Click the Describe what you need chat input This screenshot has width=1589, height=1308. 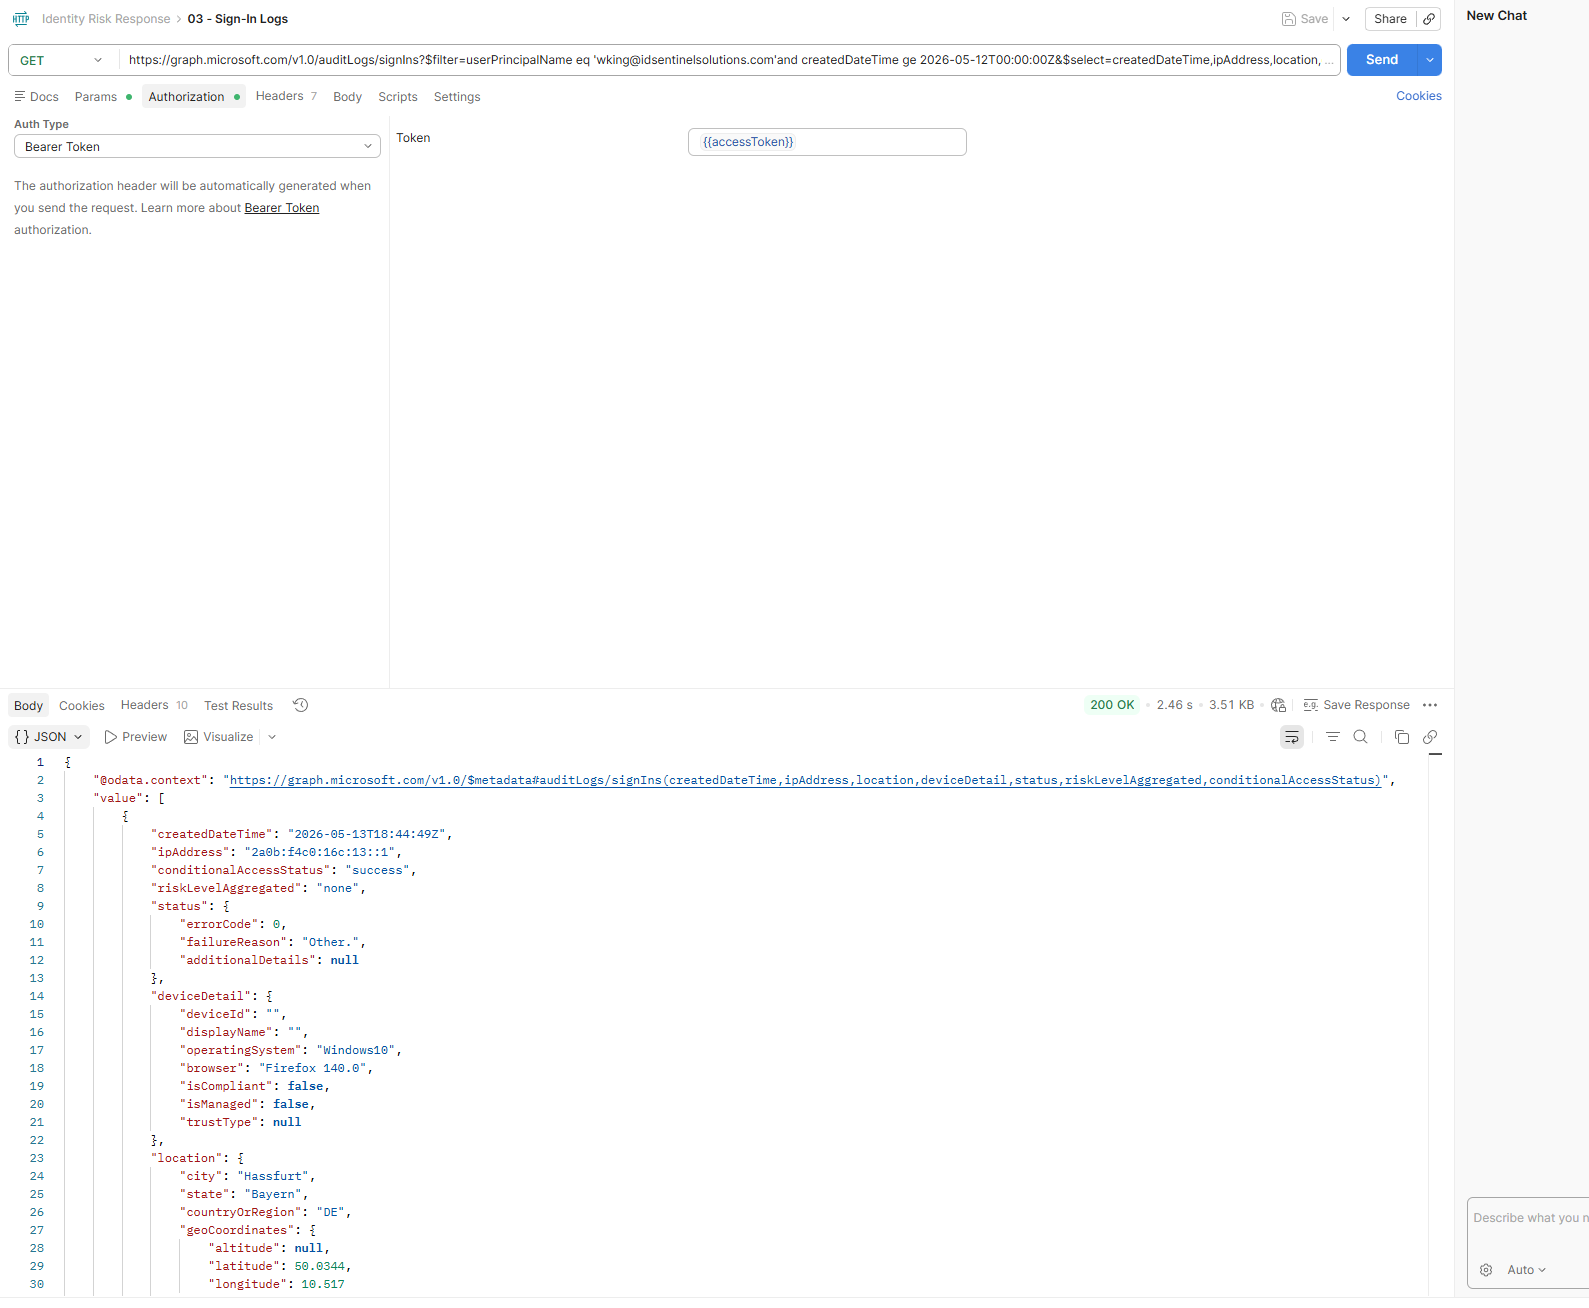[1529, 1218]
